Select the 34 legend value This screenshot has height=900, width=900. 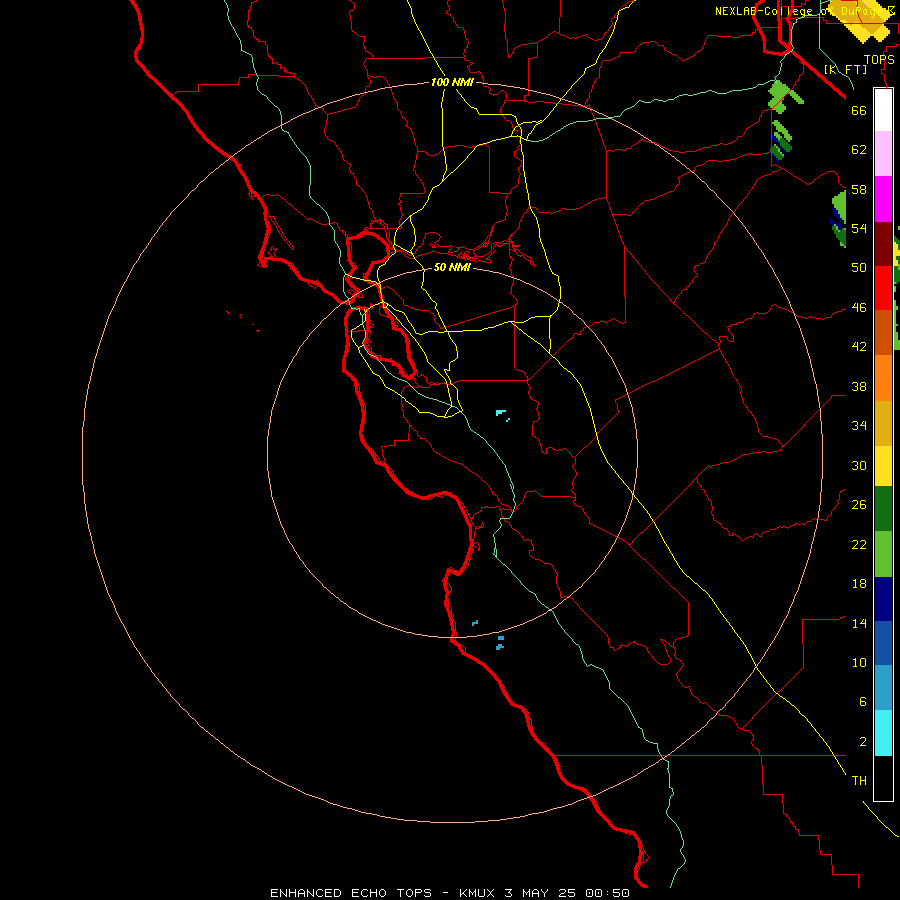tap(859, 425)
